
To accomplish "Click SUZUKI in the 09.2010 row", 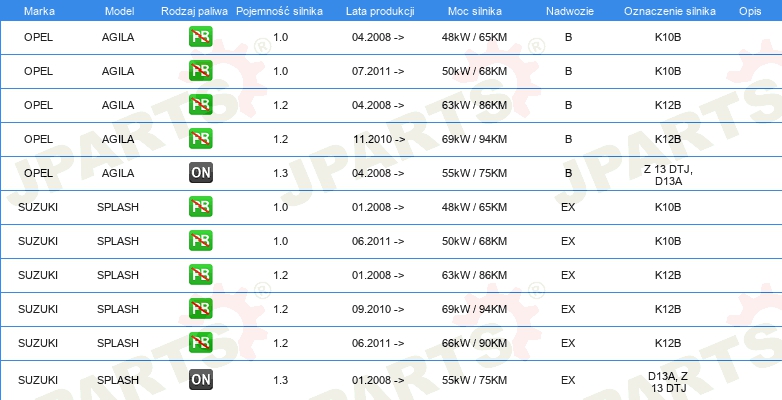I will (38, 309).
